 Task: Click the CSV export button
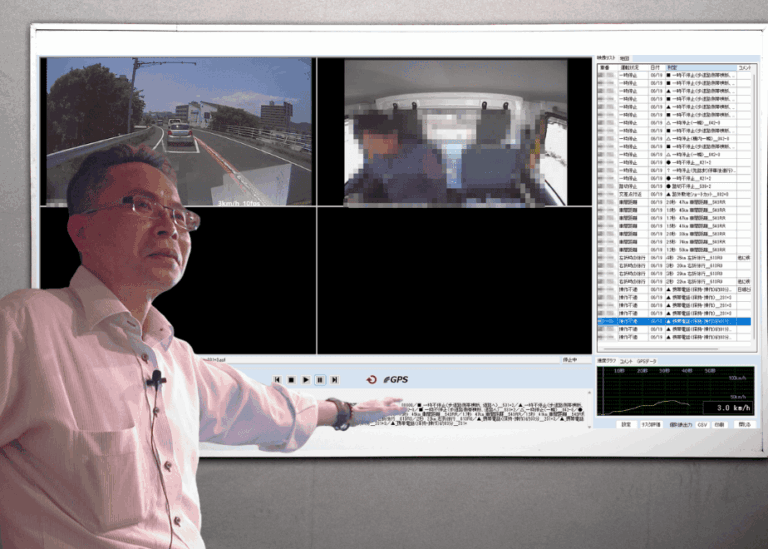[x=702, y=424]
